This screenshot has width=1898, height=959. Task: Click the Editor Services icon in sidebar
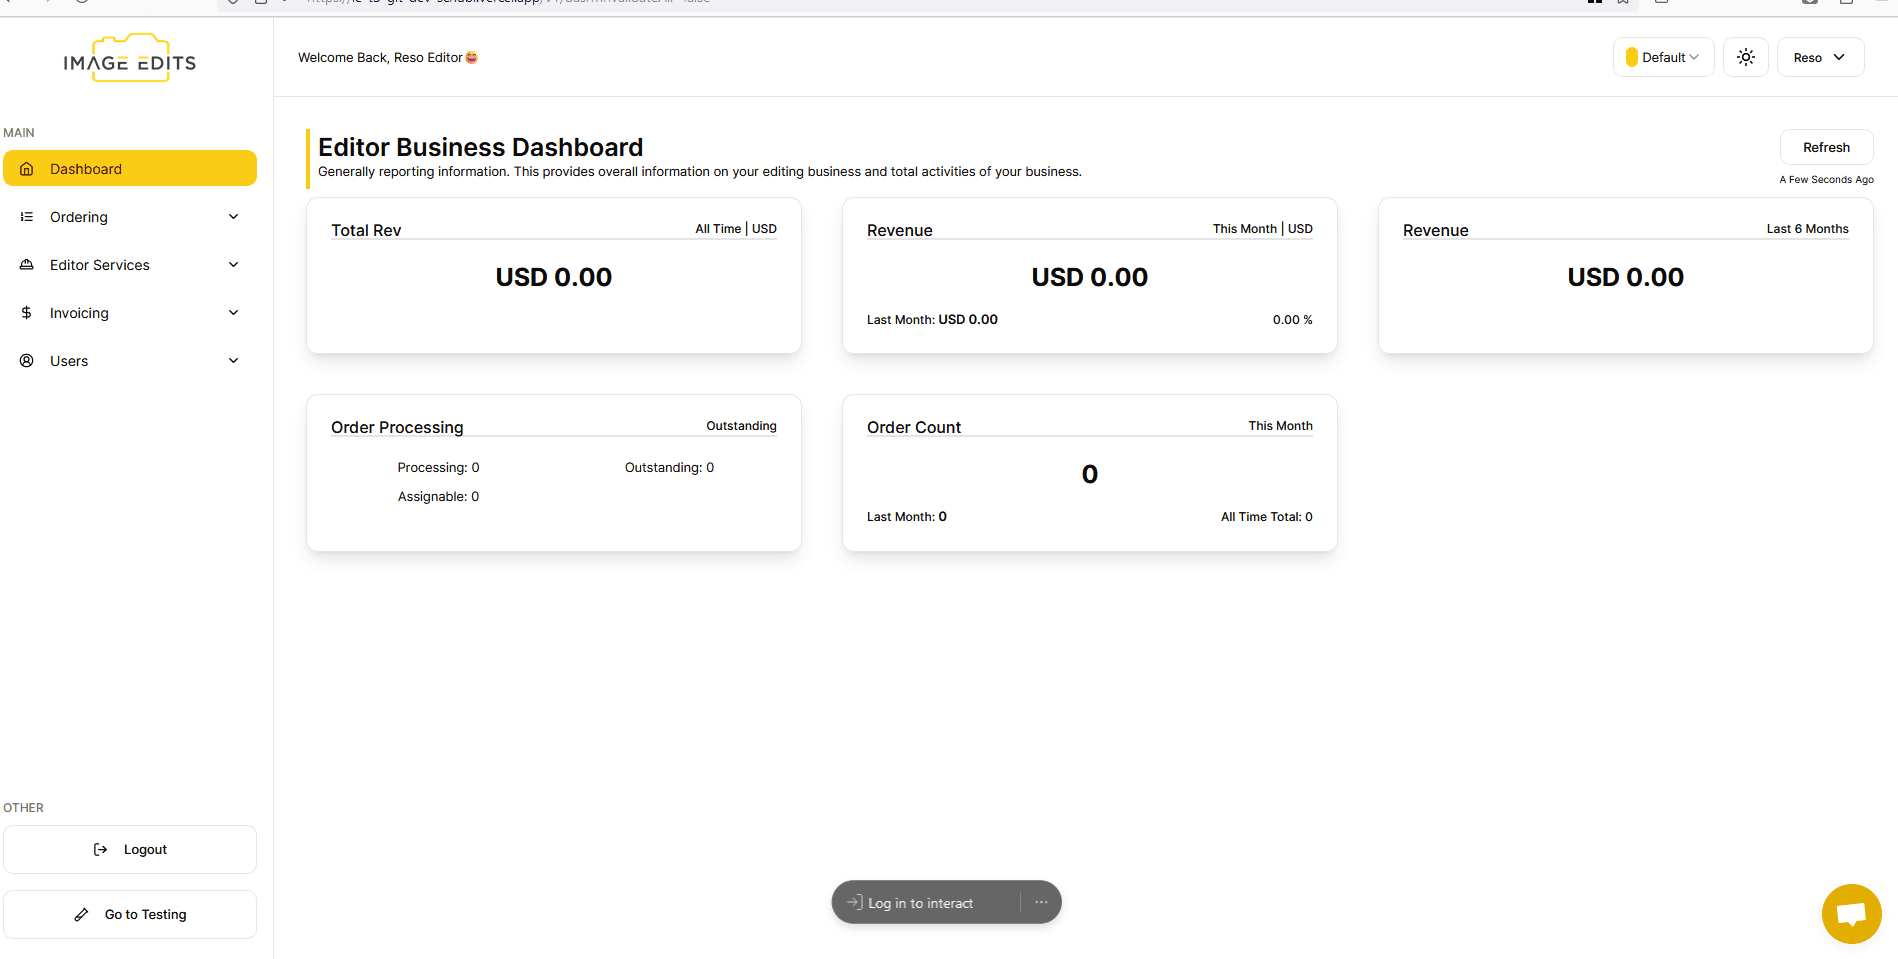click(x=27, y=265)
